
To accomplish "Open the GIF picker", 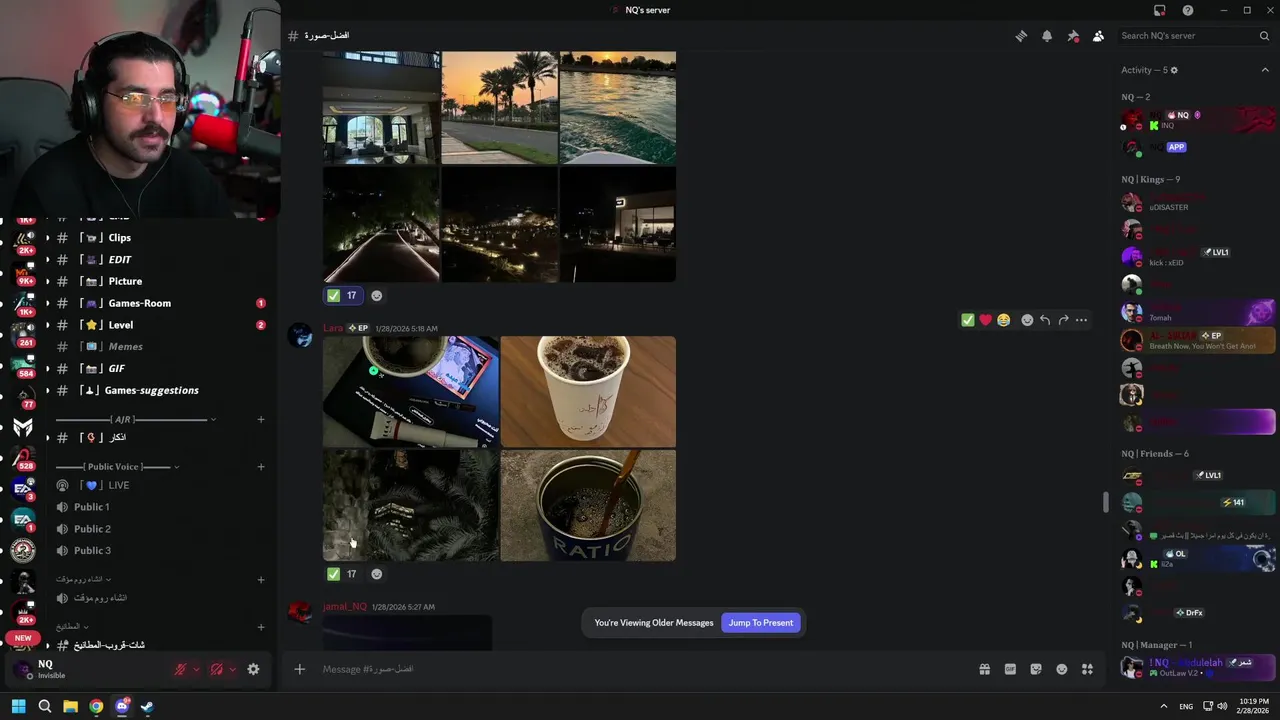I will pyautogui.click(x=1010, y=669).
